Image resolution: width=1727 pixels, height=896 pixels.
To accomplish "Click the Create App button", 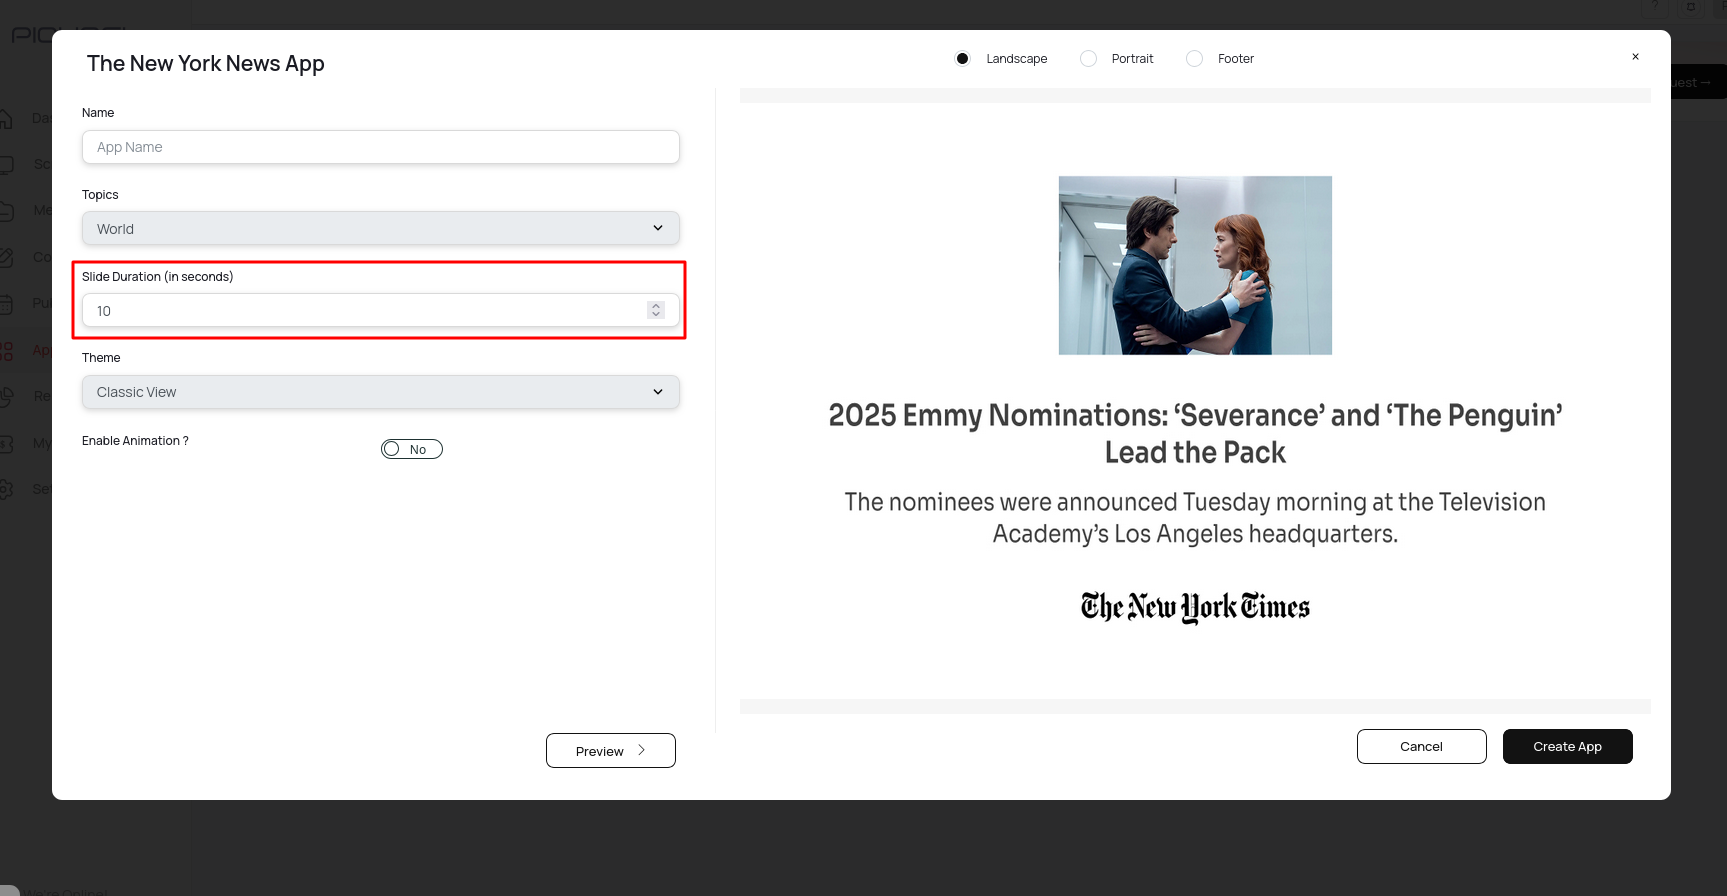I will 1568,747.
